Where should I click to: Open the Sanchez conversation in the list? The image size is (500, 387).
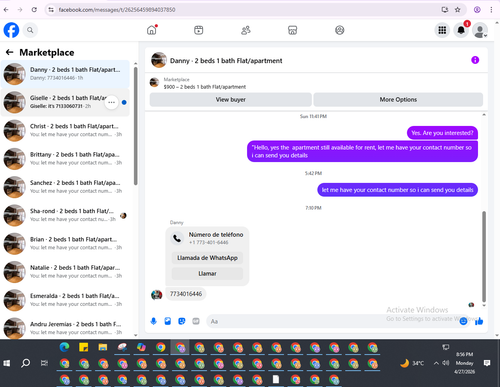65,187
